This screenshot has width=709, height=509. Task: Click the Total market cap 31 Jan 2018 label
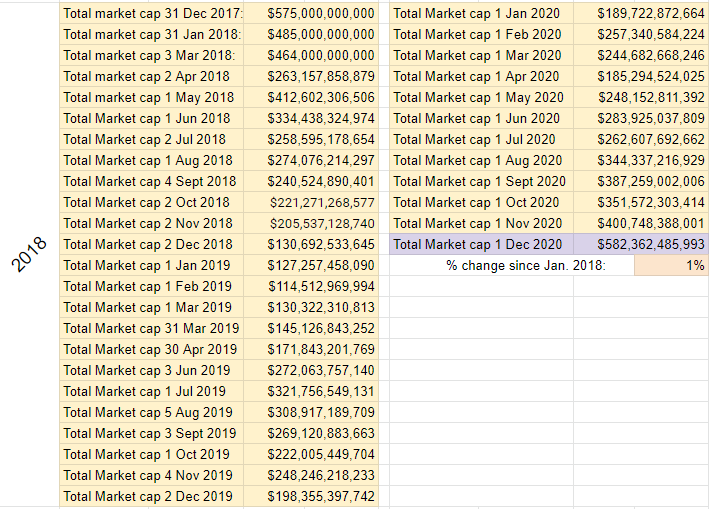pos(151,34)
